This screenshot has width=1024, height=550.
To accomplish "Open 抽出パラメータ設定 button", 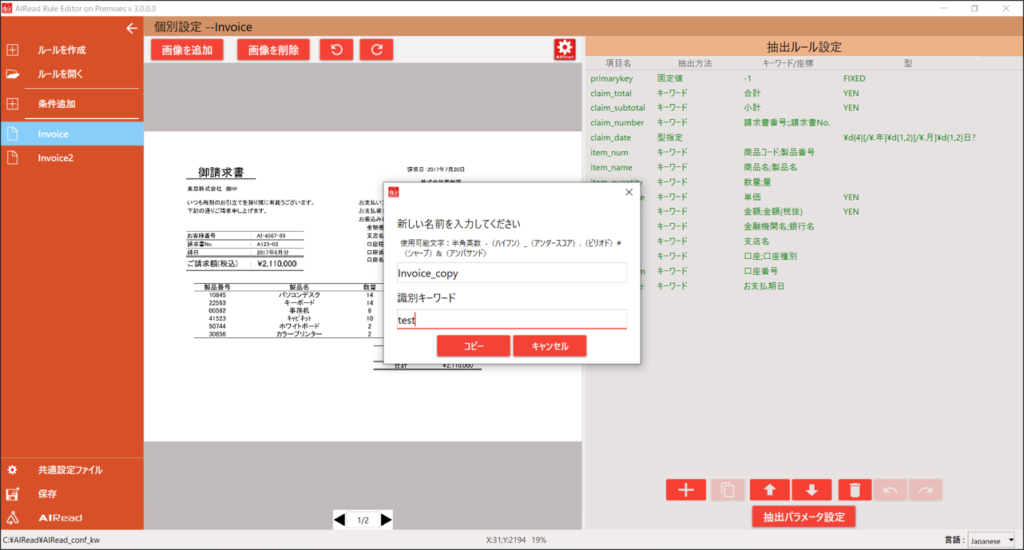I will coord(804,517).
